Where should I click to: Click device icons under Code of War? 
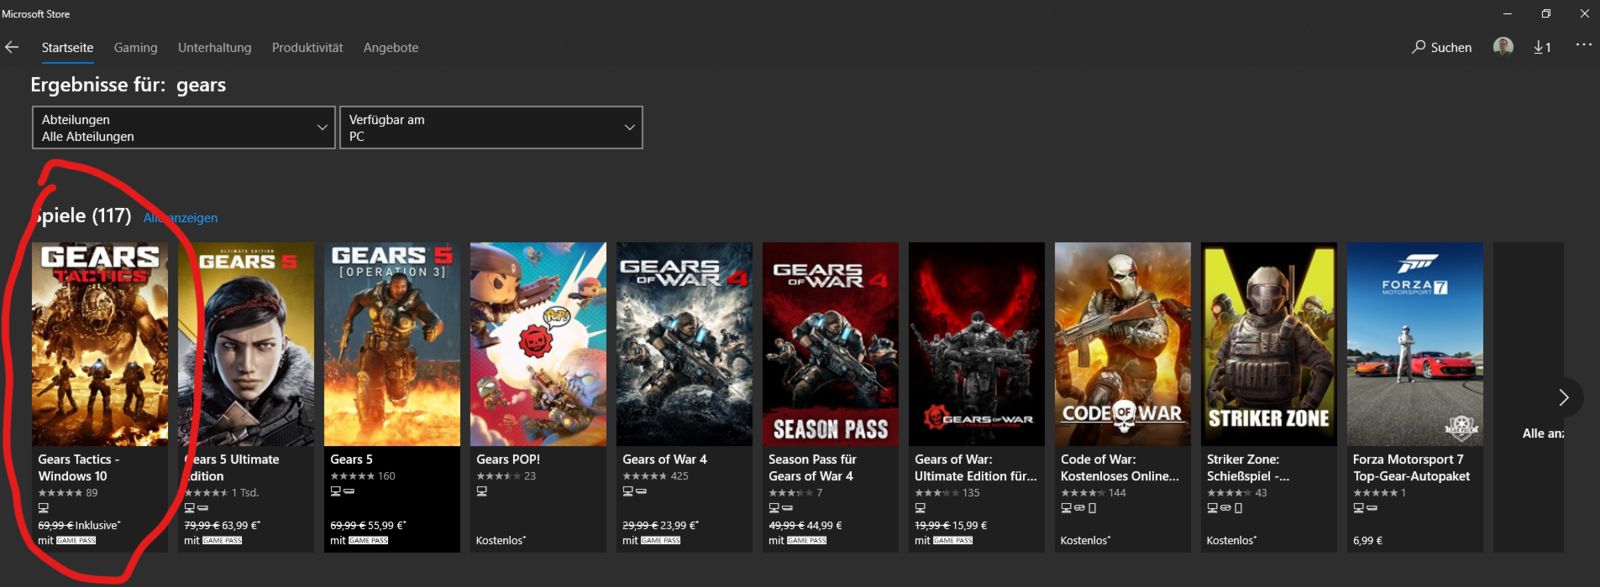[x=1078, y=508]
